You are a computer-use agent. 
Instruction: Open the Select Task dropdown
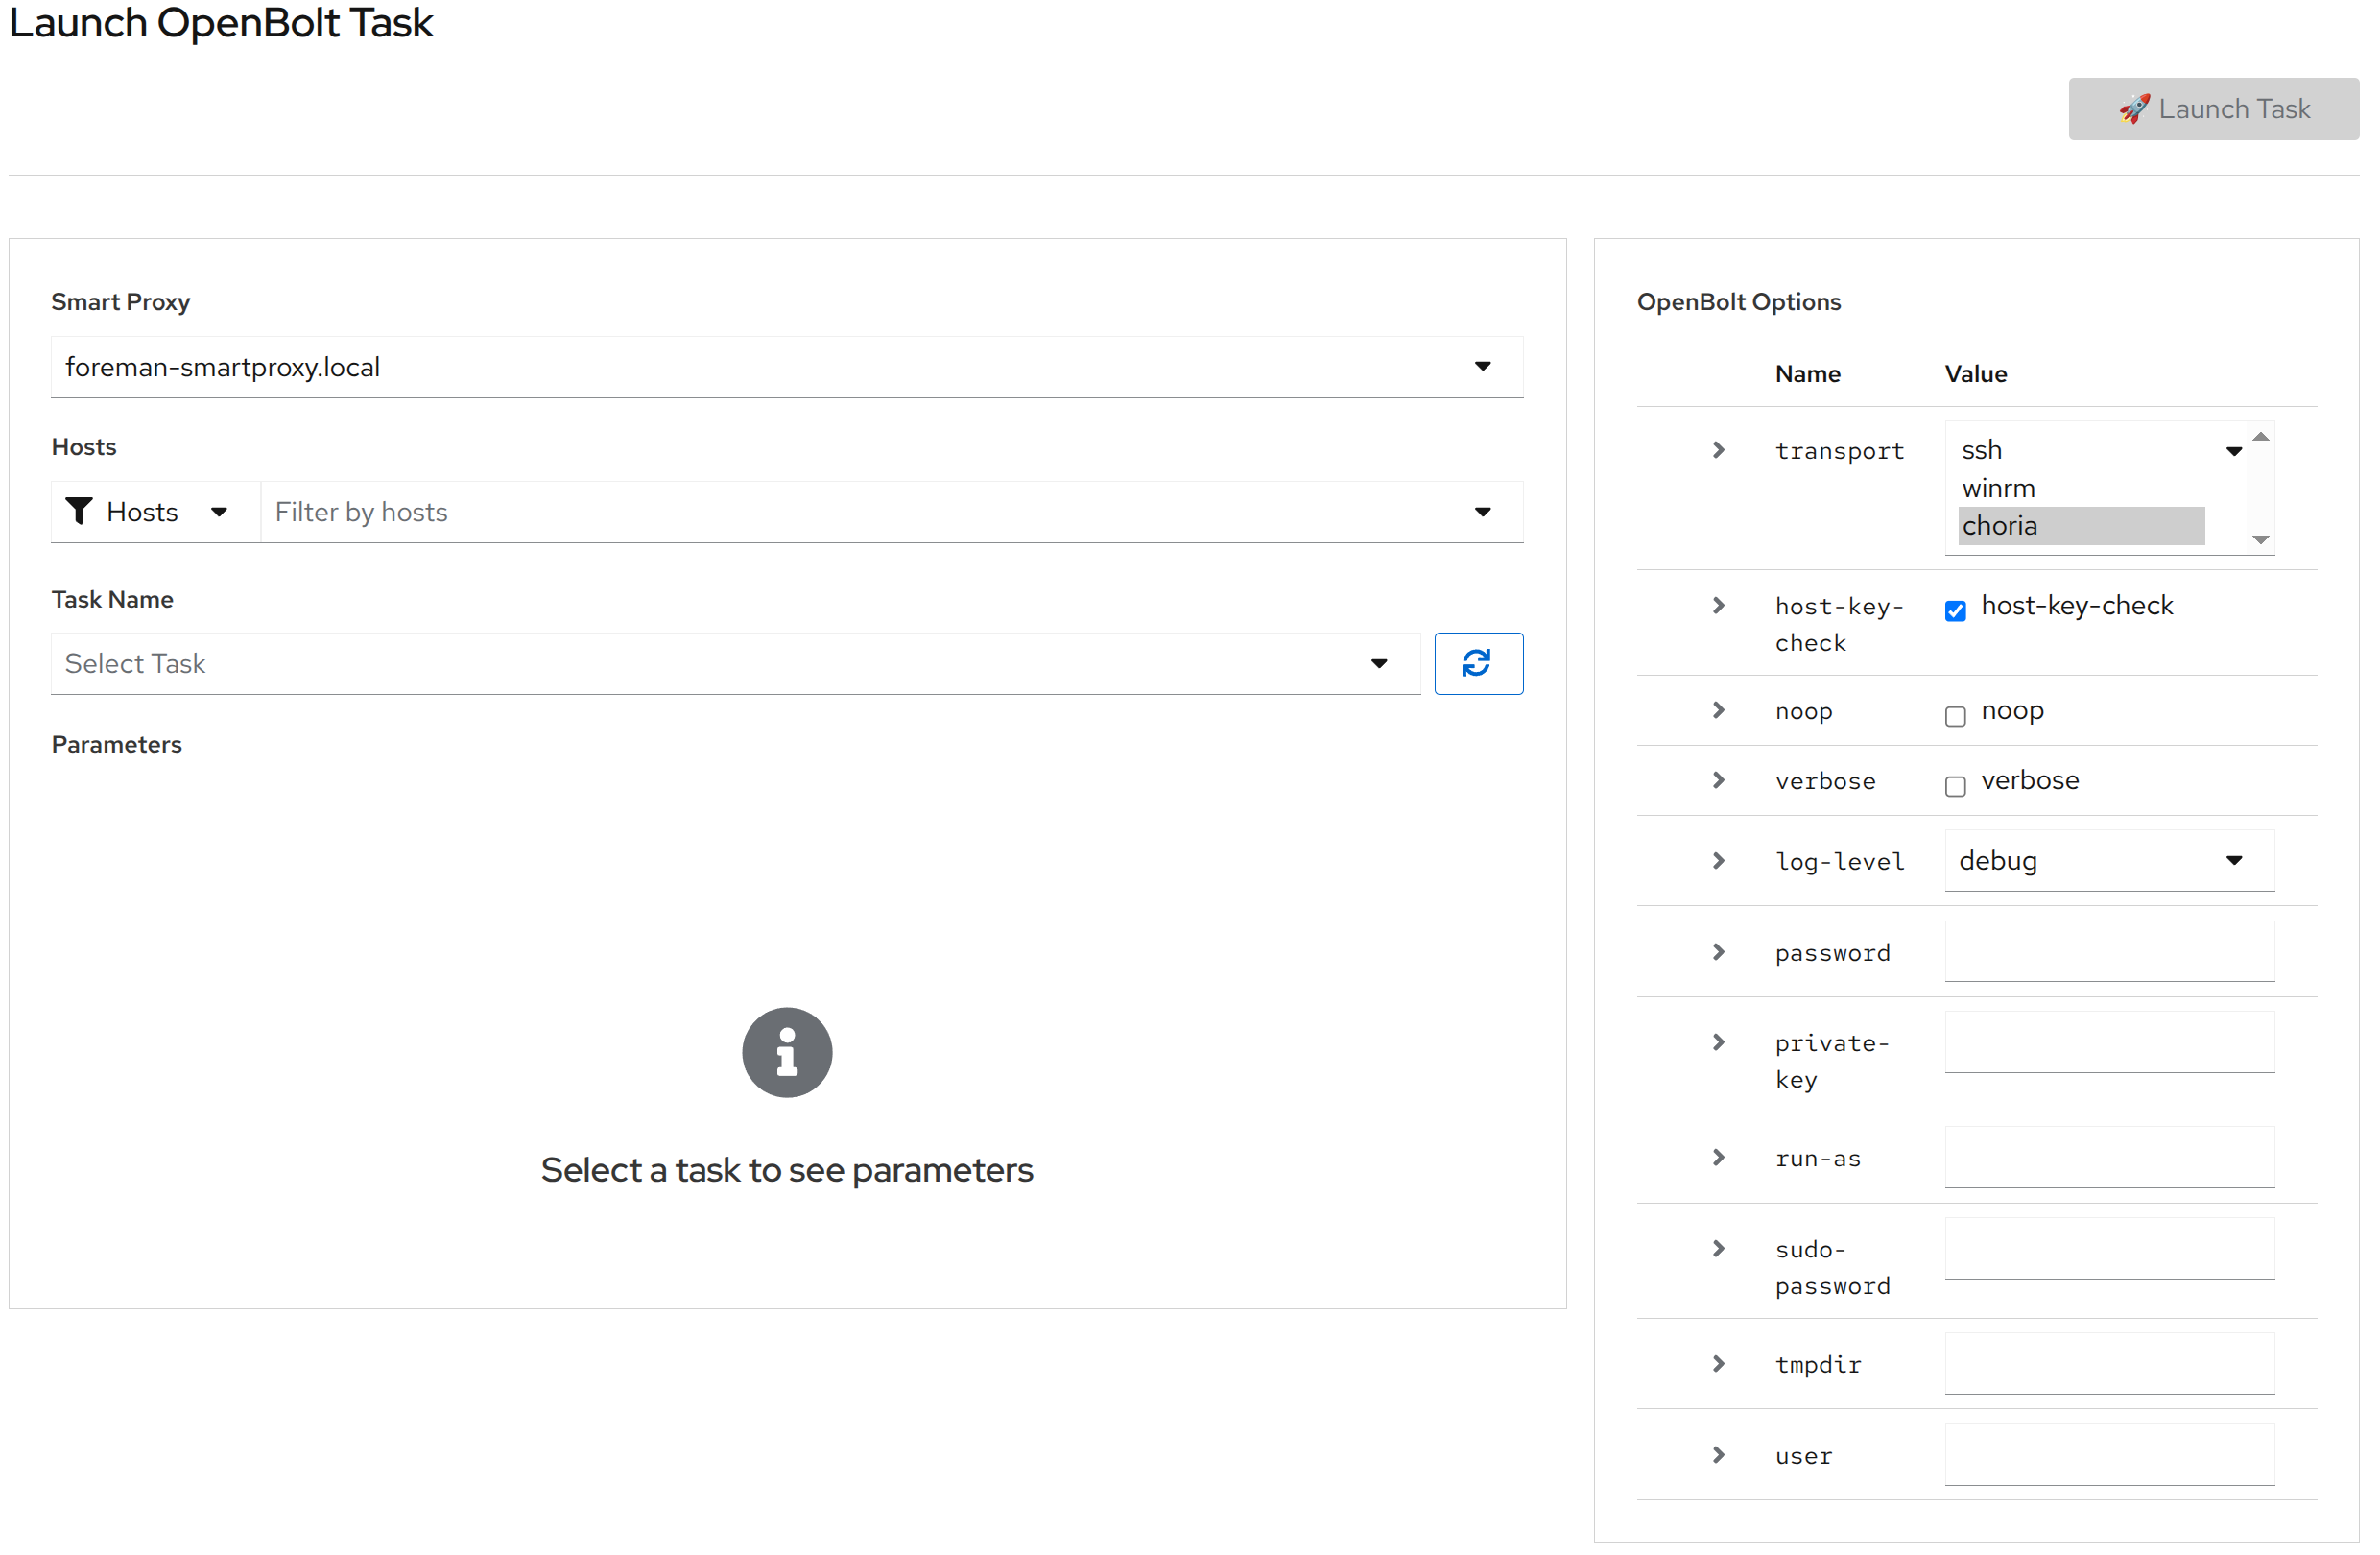pos(736,663)
